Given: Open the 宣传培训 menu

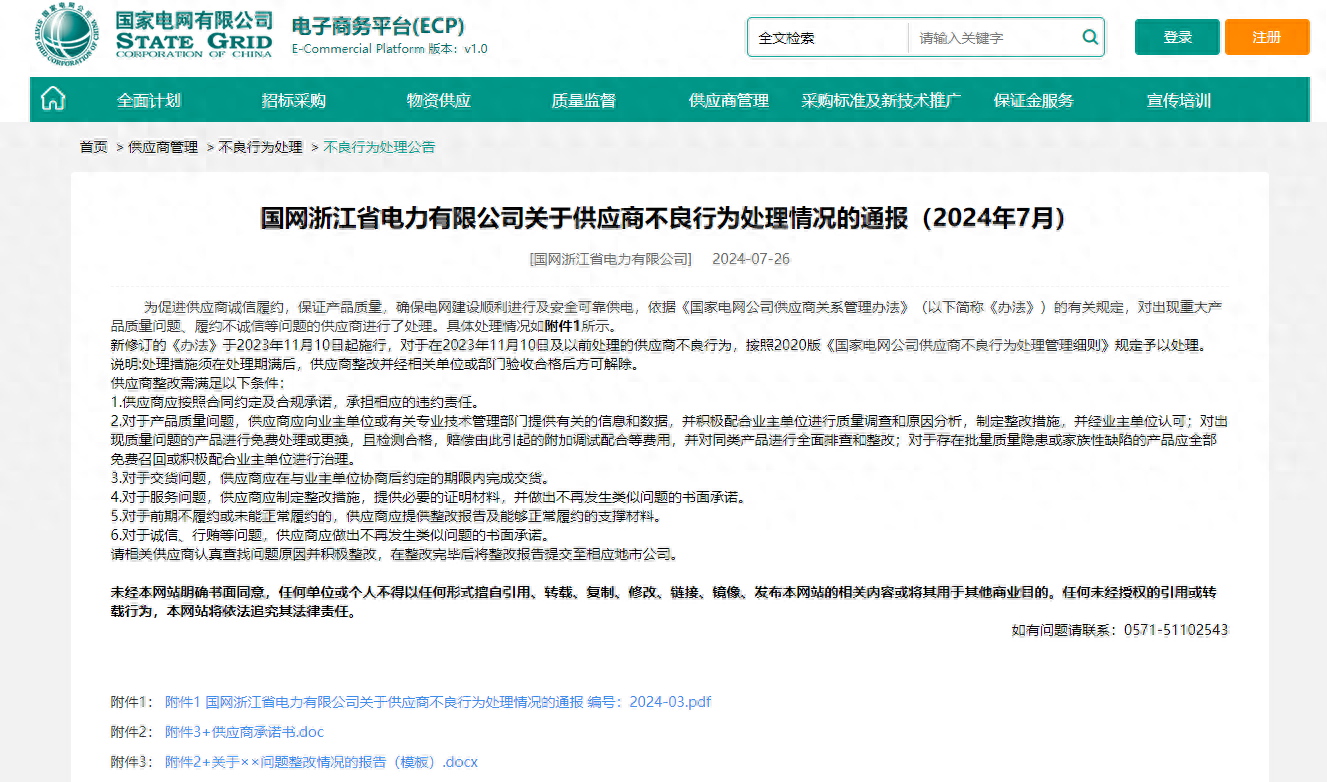Looking at the screenshot, I should (x=1178, y=100).
